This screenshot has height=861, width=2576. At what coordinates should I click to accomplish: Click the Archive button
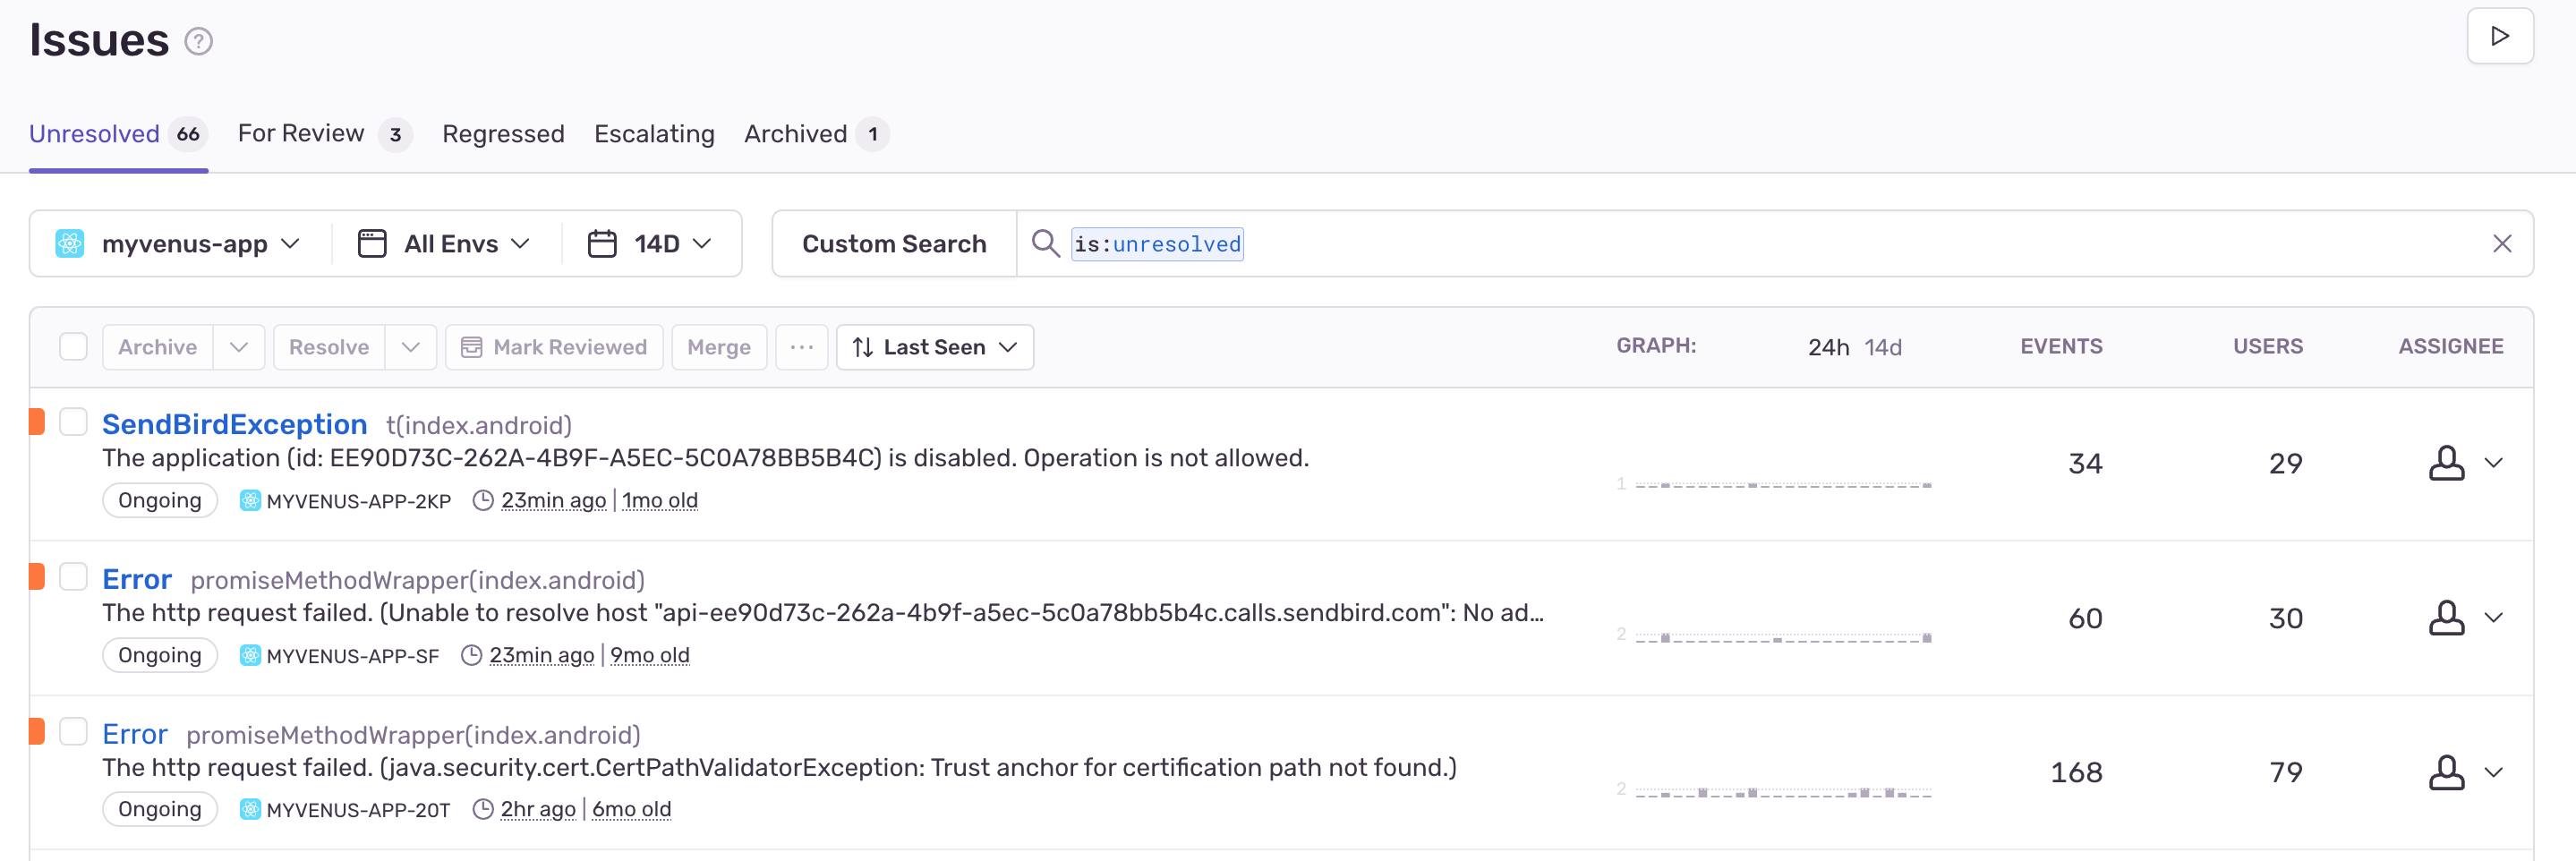click(x=157, y=347)
